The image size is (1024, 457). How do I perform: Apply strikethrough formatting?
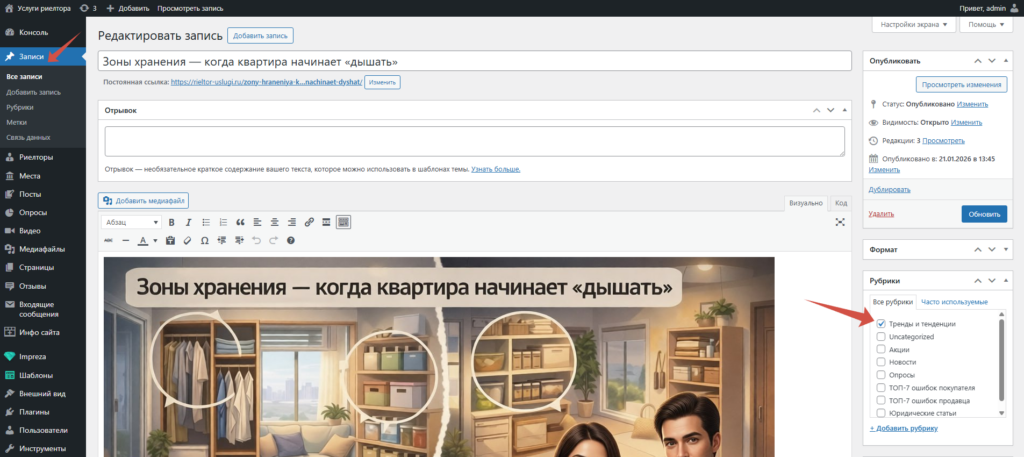coord(108,240)
